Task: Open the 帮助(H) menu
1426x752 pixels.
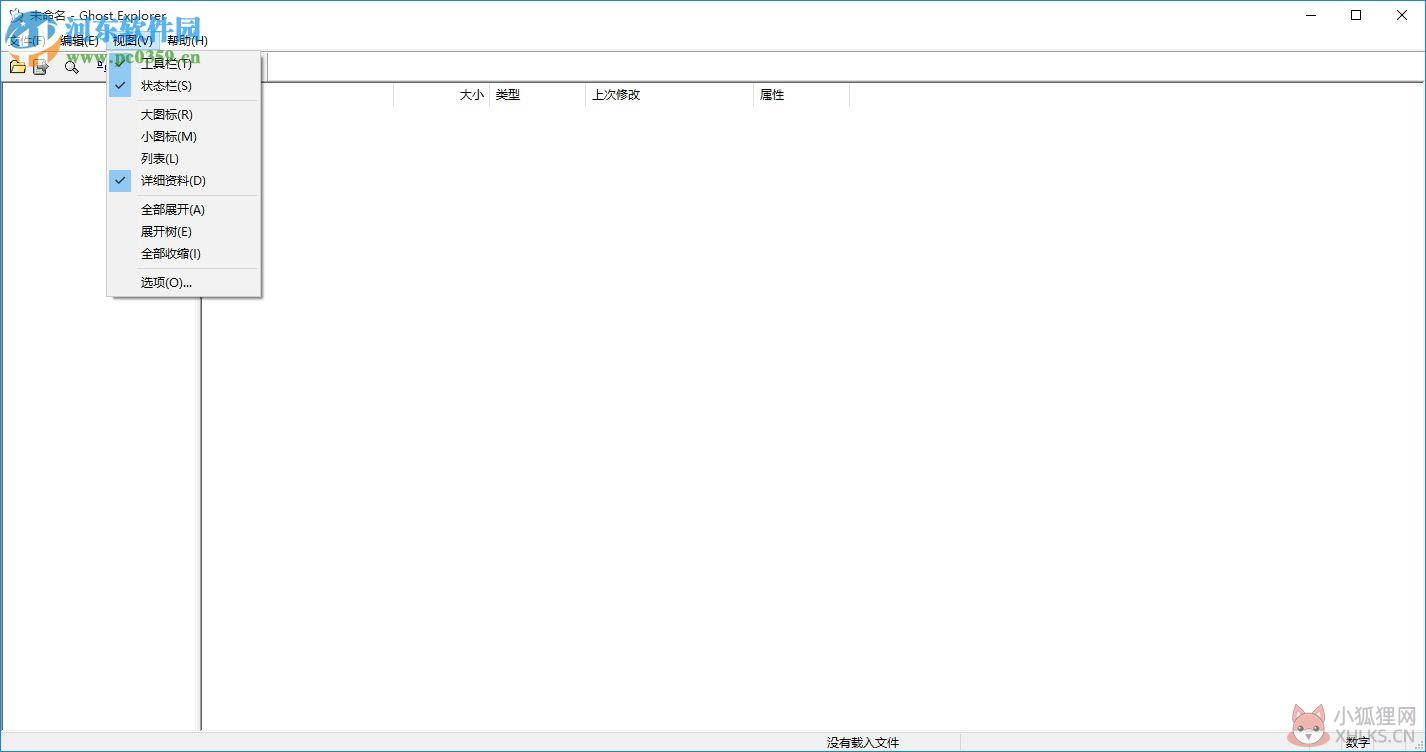Action: pyautogui.click(x=187, y=41)
